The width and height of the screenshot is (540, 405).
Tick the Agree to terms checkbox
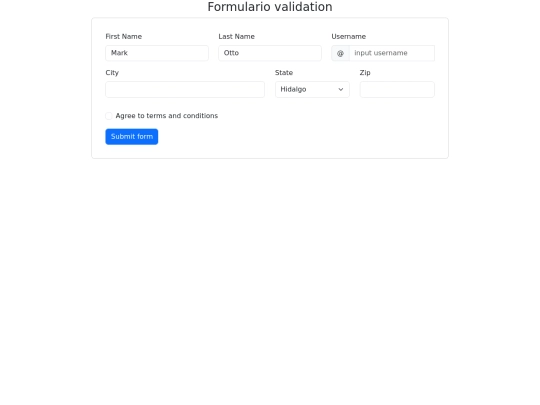click(x=109, y=116)
